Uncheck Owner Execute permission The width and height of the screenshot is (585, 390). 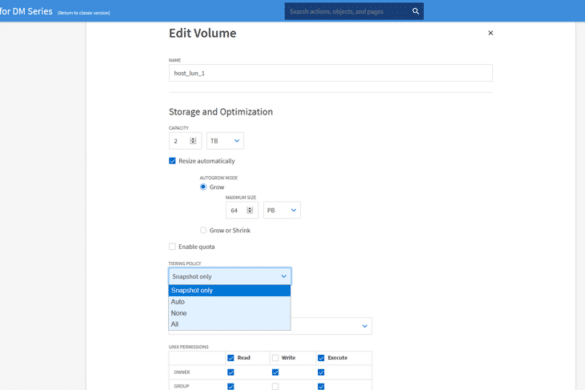click(321, 372)
